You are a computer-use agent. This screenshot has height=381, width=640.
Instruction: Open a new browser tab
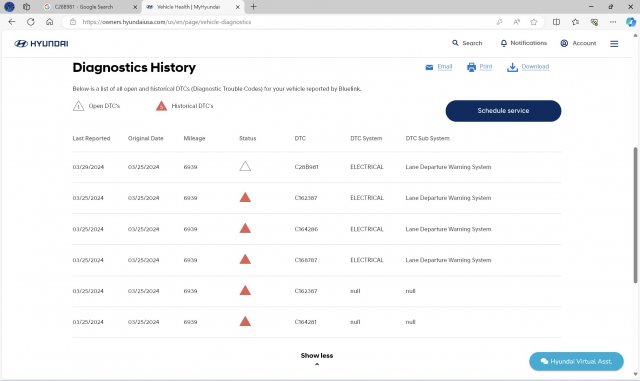(x=253, y=7)
